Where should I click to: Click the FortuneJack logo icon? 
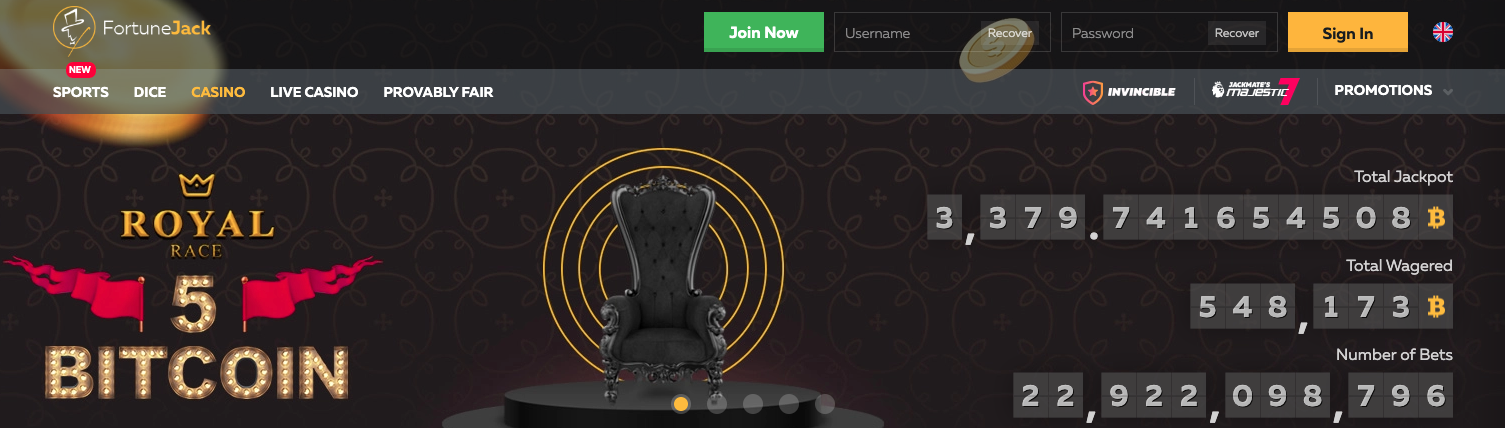[74, 30]
